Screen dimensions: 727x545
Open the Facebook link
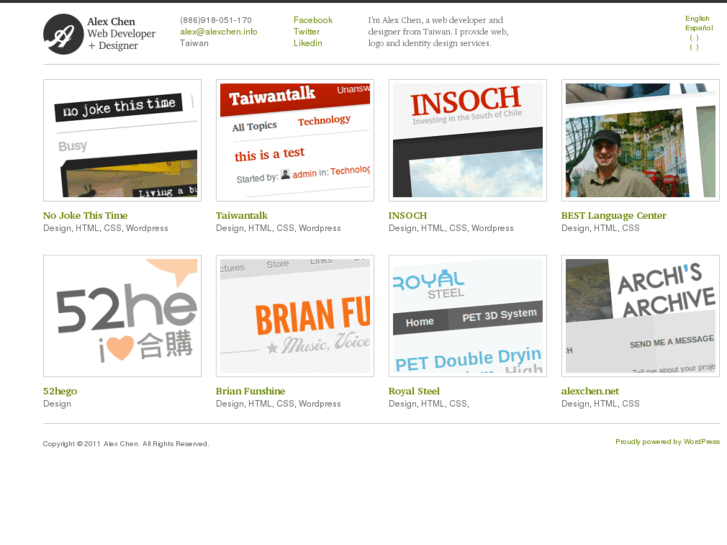tap(313, 20)
